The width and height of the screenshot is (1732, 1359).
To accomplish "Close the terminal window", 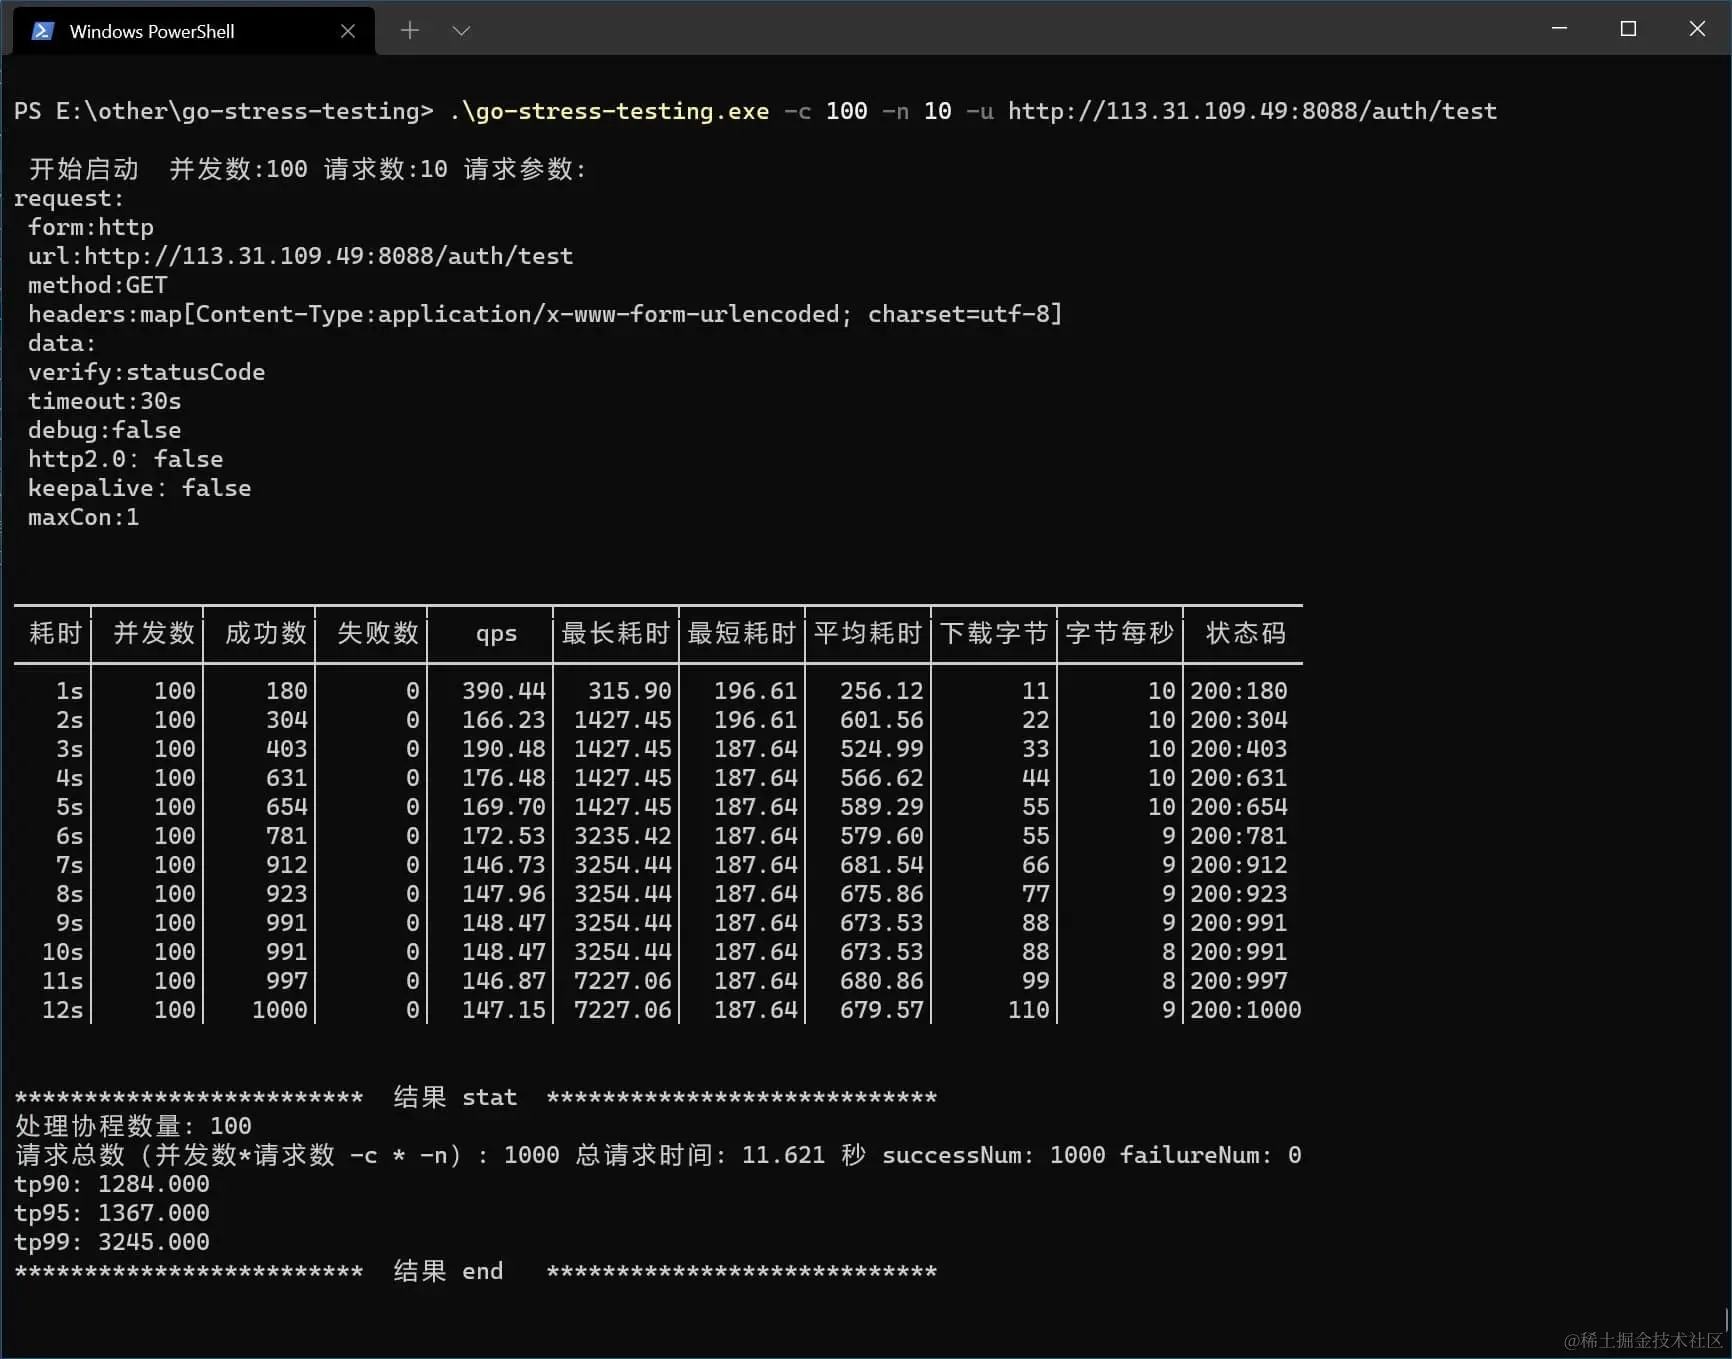I will coord(1697,29).
